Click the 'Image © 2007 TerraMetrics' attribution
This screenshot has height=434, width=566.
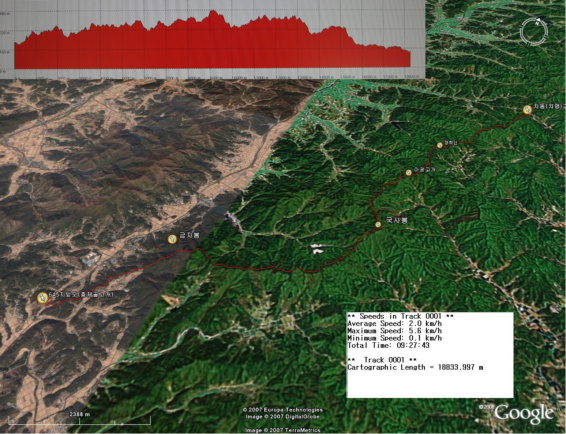click(283, 430)
